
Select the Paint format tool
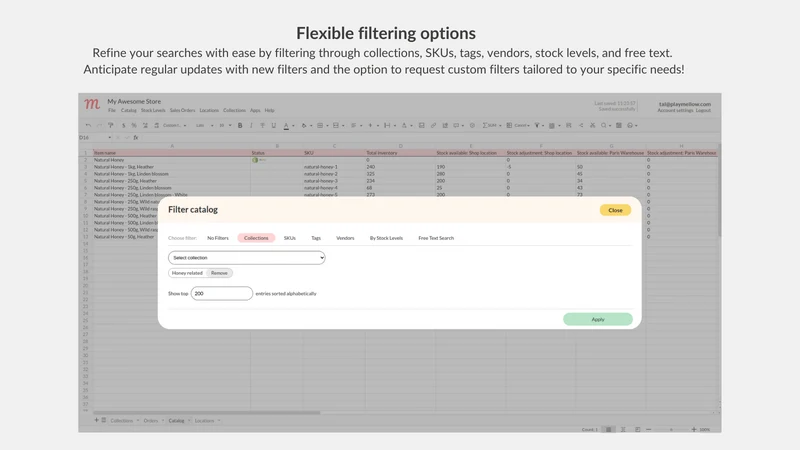click(x=111, y=126)
